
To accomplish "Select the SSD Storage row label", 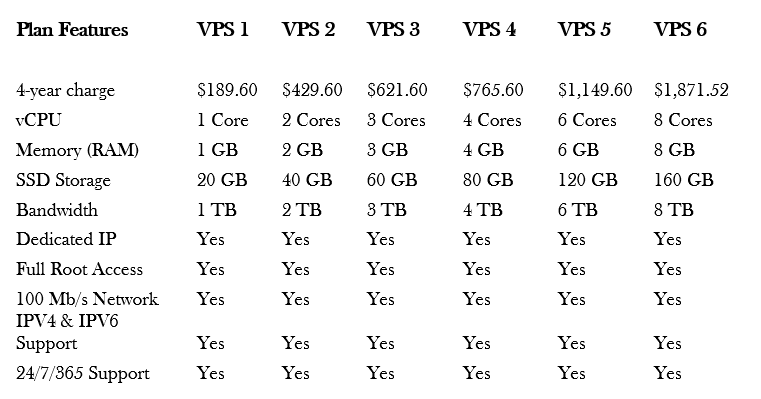I will coord(64,180).
